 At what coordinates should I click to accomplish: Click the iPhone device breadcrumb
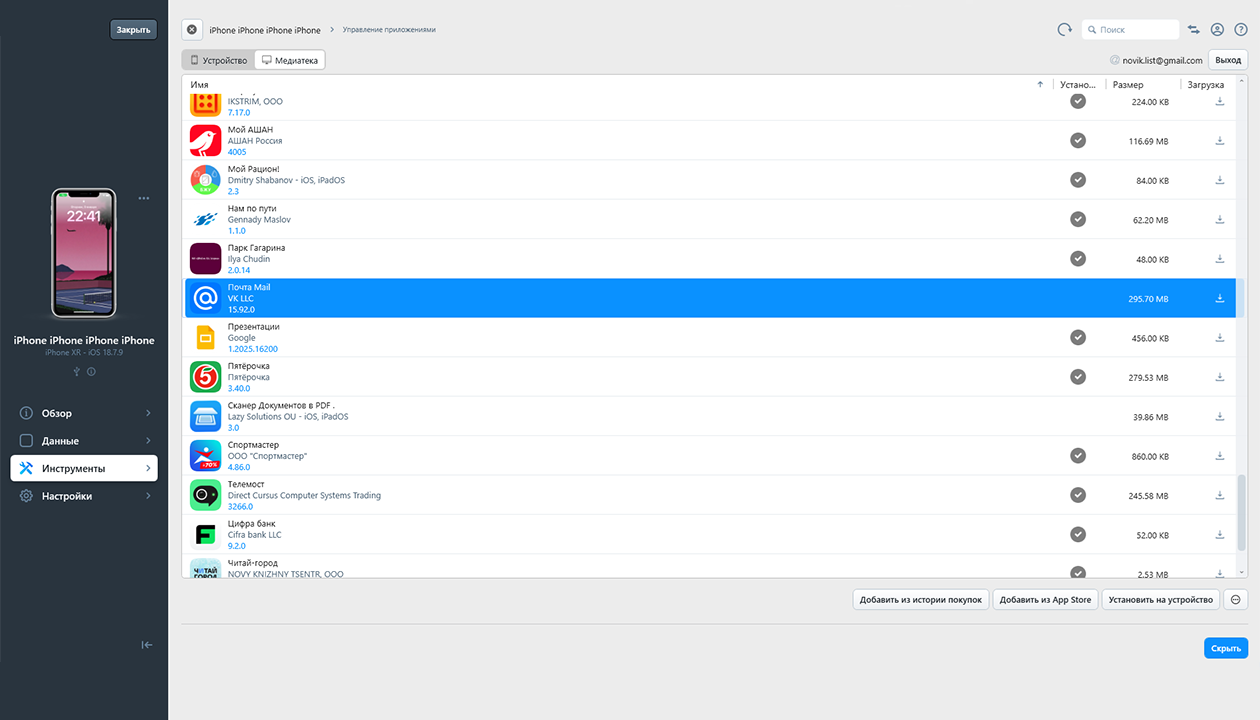[x=265, y=30]
